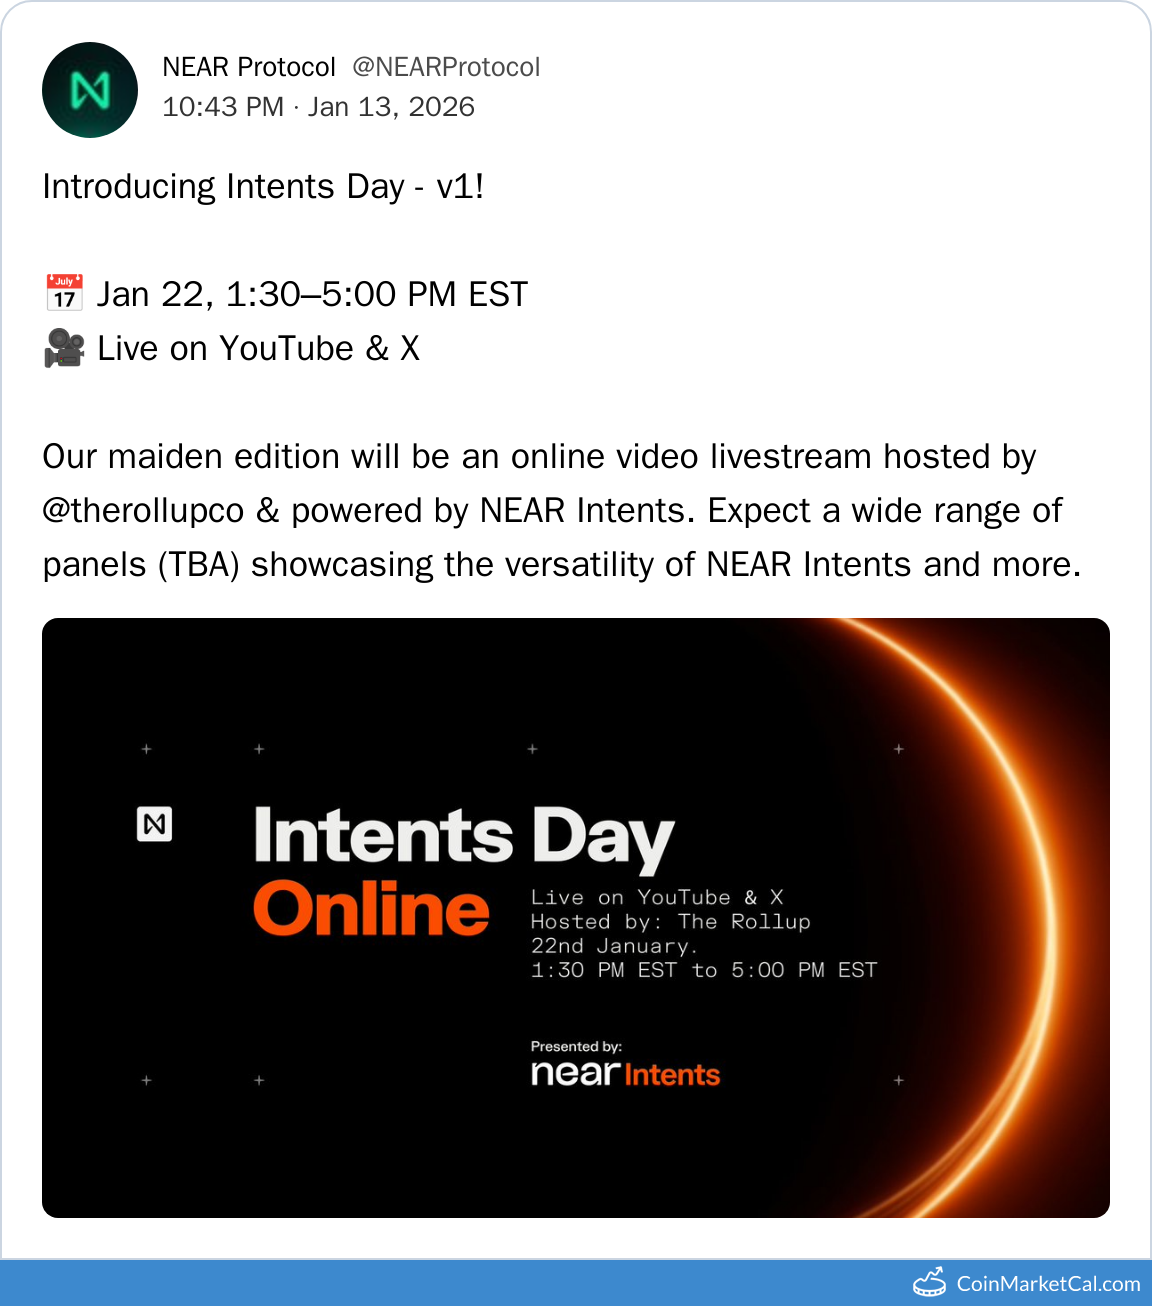Click "Hosted by: The Rollup" banner text

[x=670, y=922]
